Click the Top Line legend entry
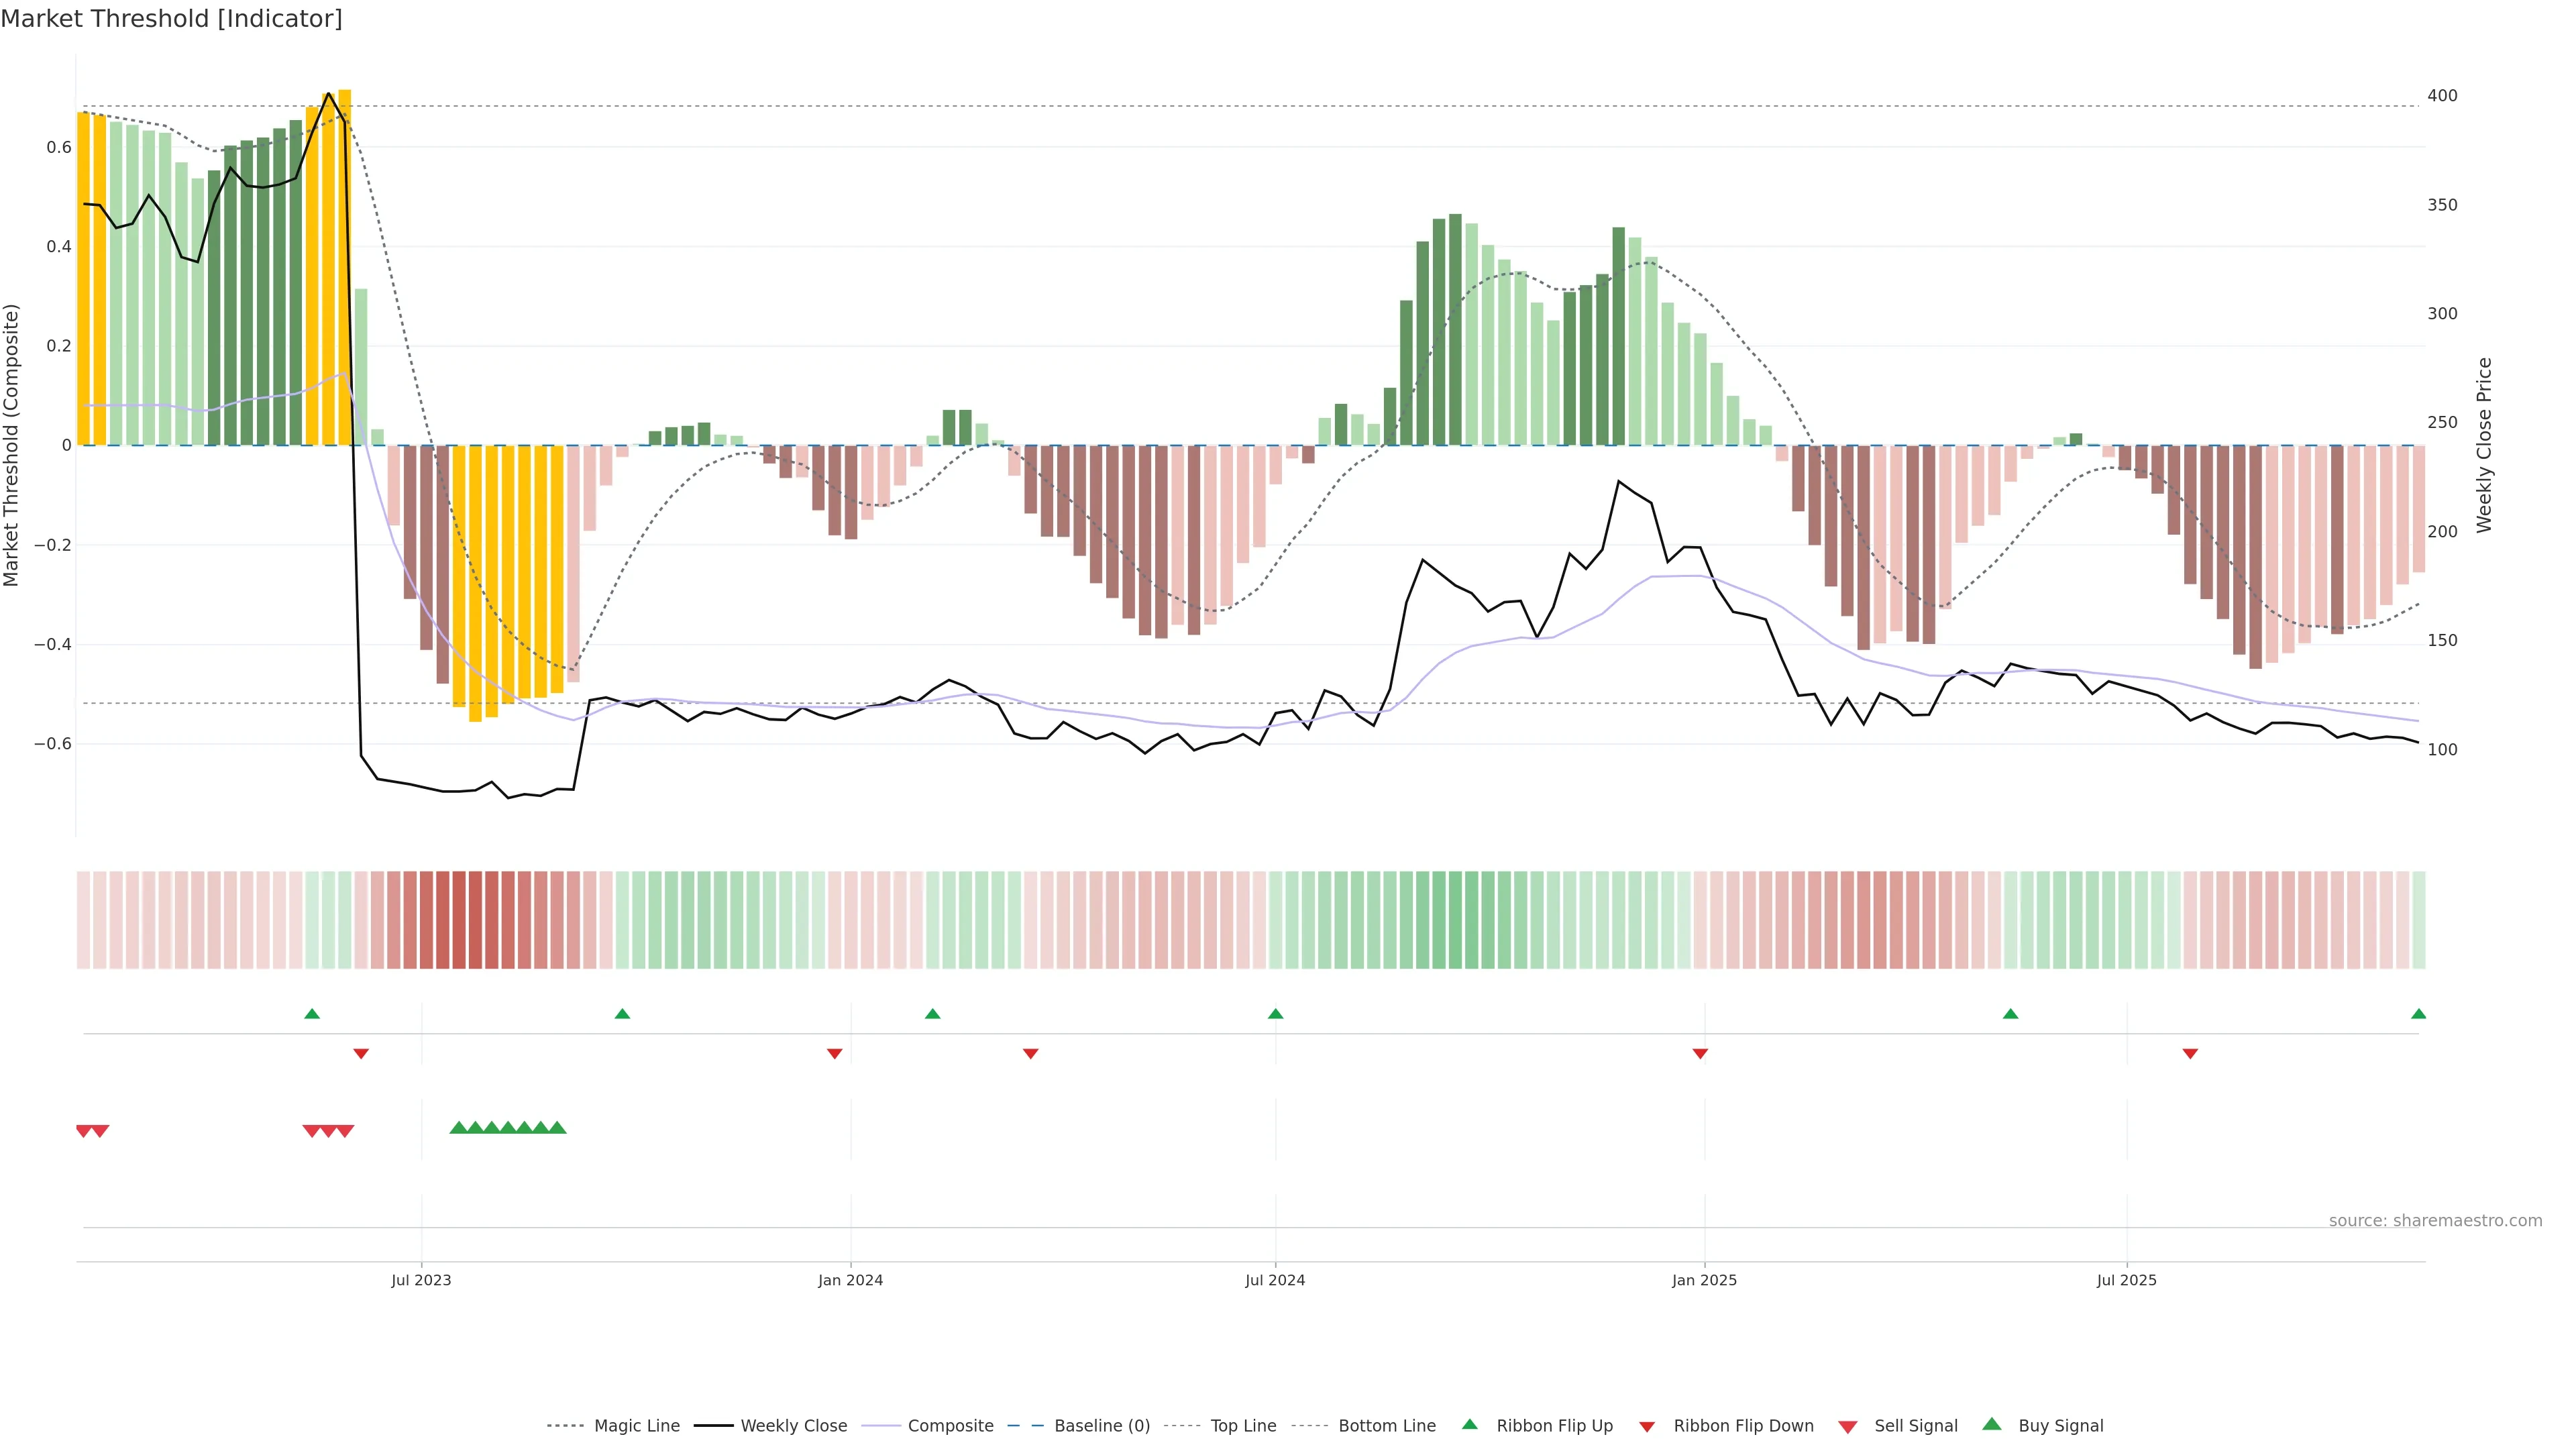Viewport: 2576px width, 1449px height. 1243,1426
